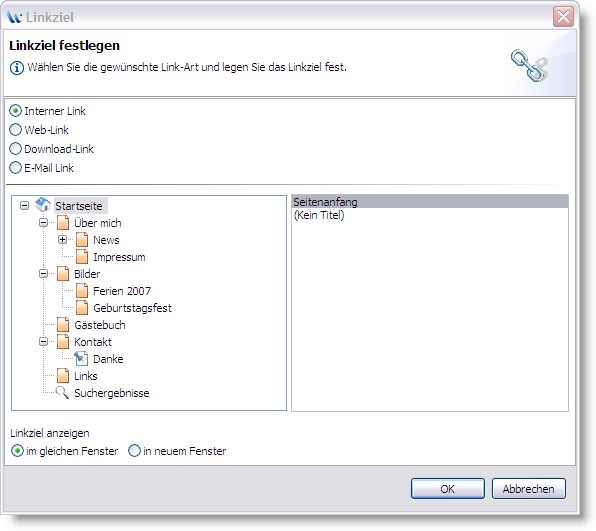The height and width of the screenshot is (531, 596).
Task: Click the info icon beside instructions
Action: pyautogui.click(x=17, y=68)
